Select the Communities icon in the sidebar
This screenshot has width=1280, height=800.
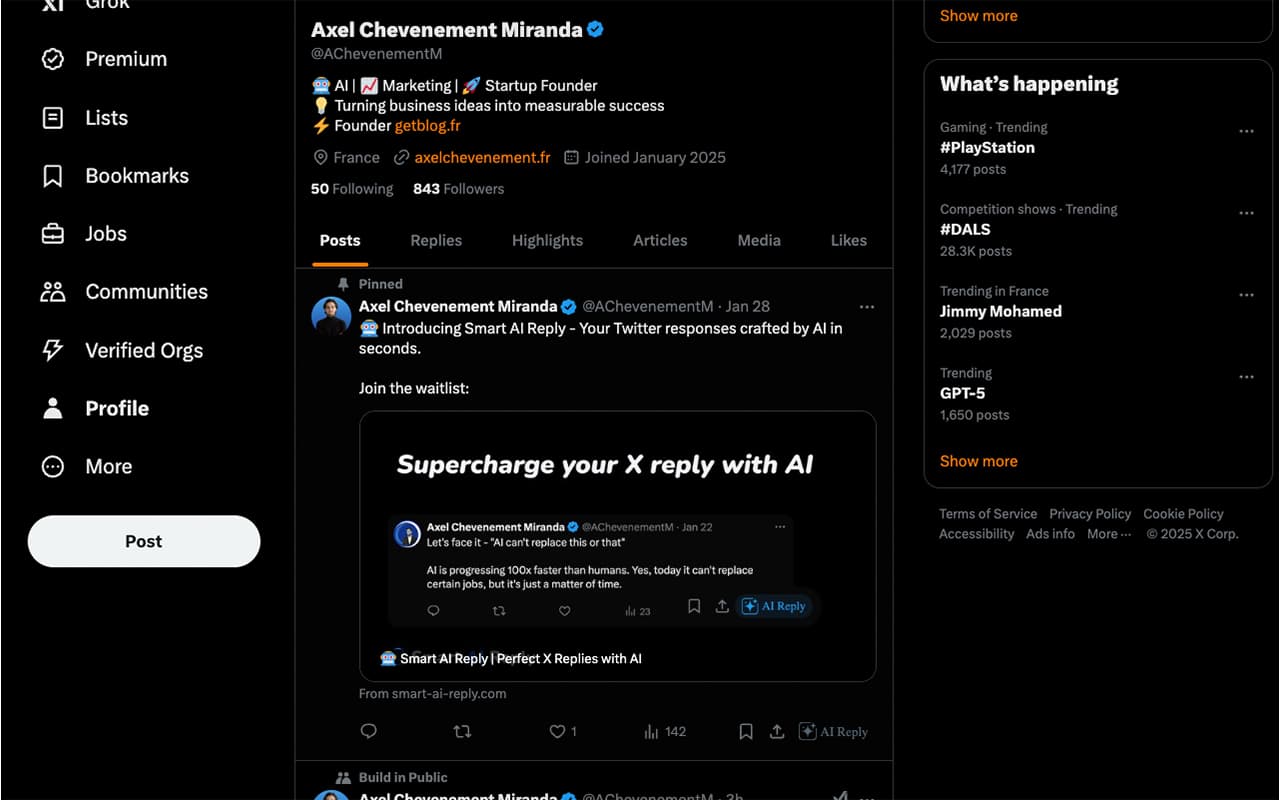52,291
